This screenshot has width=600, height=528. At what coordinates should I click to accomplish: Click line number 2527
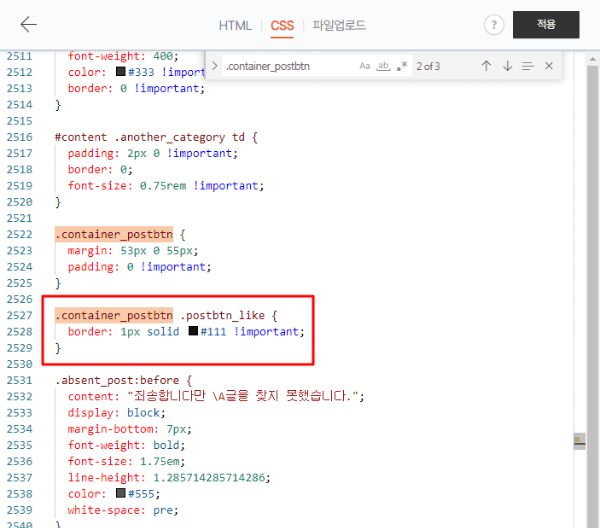tap(20, 315)
